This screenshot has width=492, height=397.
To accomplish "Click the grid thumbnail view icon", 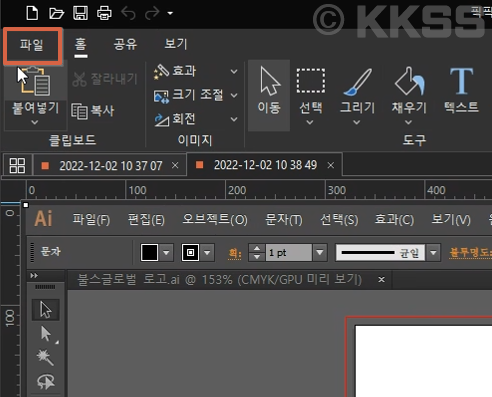I will click(17, 165).
